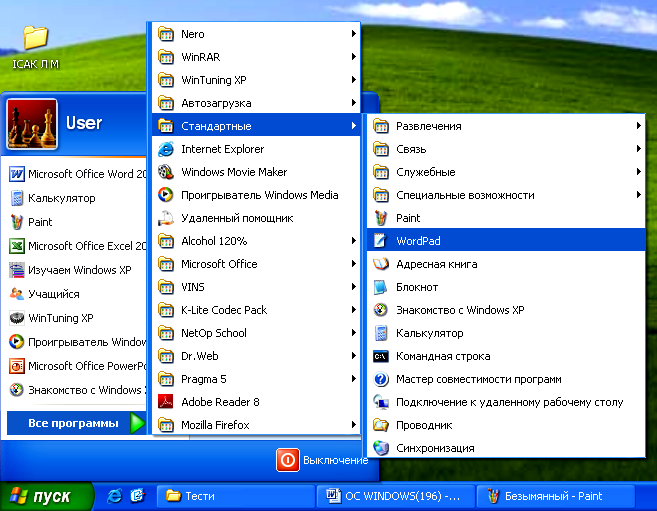This screenshot has width=657, height=511.
Task: Switch to ОС WINDOWS(196) Word taskbar button
Action: 396,496
